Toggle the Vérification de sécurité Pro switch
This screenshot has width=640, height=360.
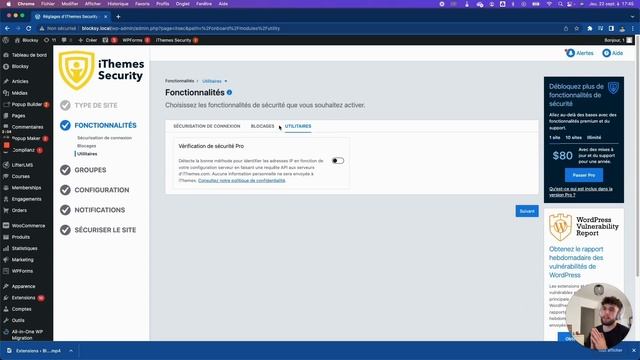click(338, 161)
